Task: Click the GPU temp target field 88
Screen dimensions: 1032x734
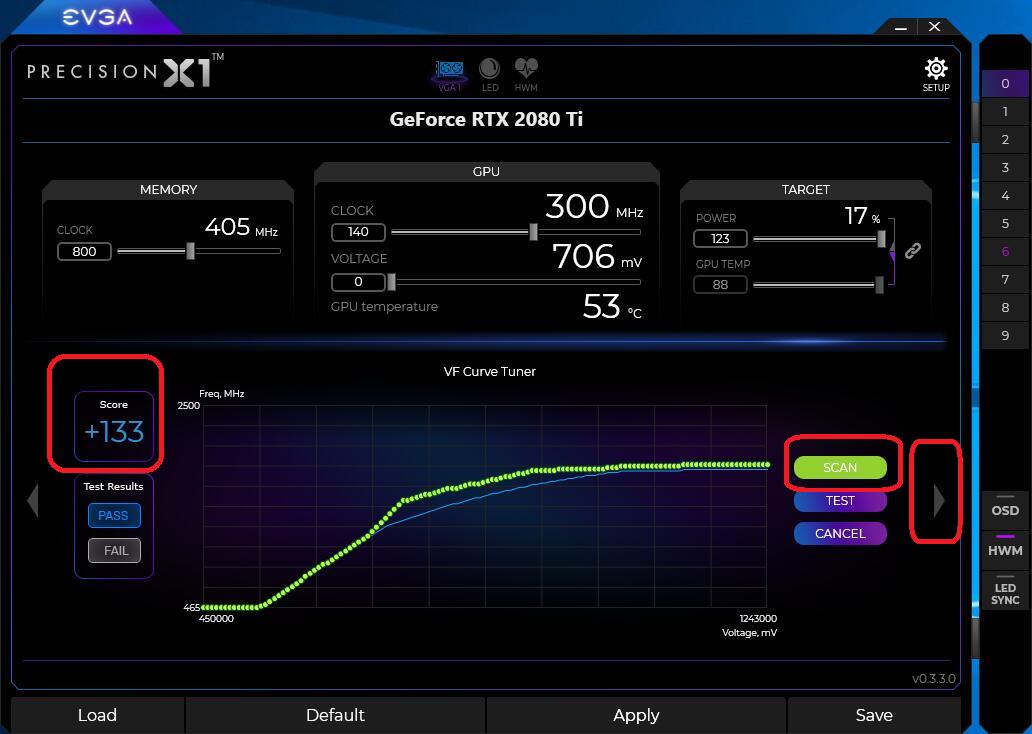Action: click(x=720, y=284)
